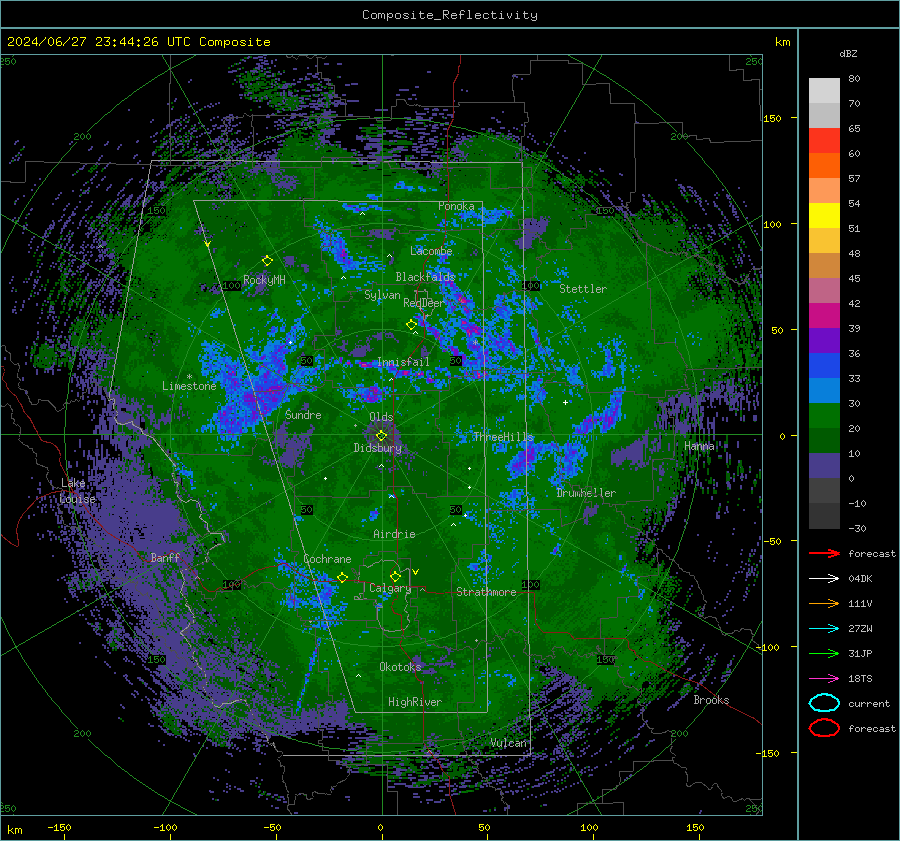The image size is (900, 841).
Task: Click the red forecast ellipse symbol
Action: pyautogui.click(x=824, y=728)
